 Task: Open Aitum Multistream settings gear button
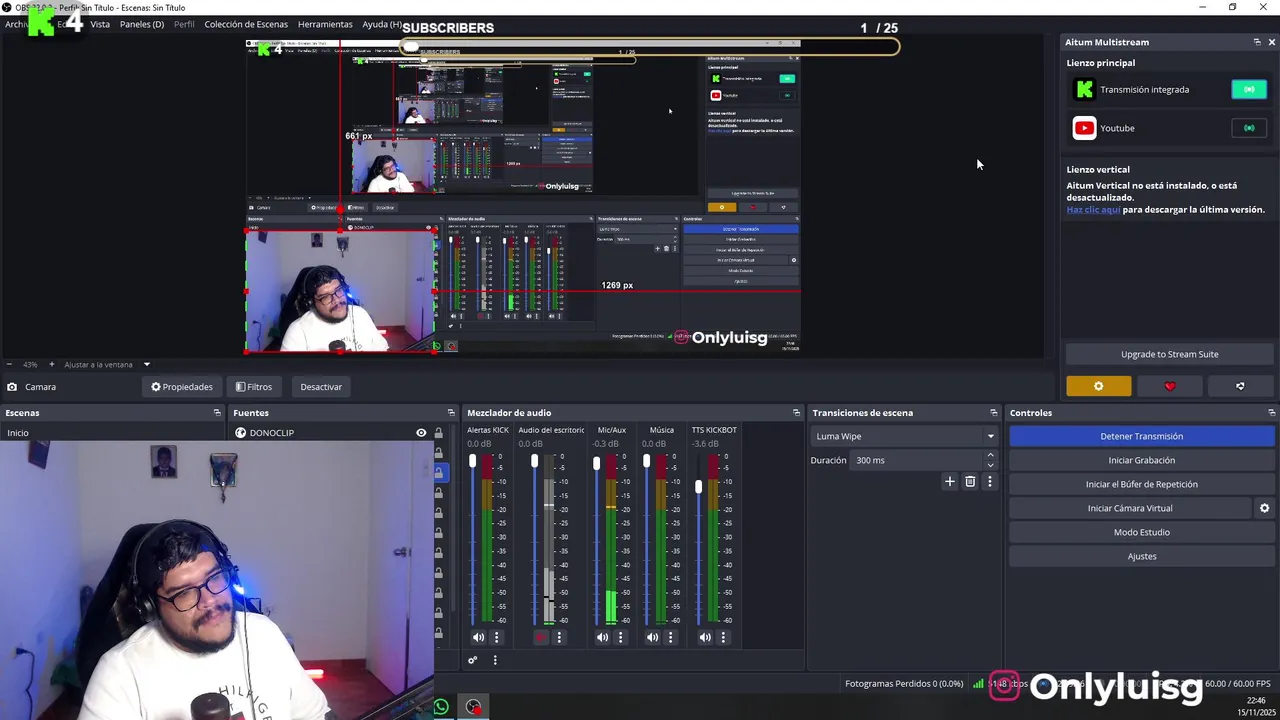(1098, 386)
